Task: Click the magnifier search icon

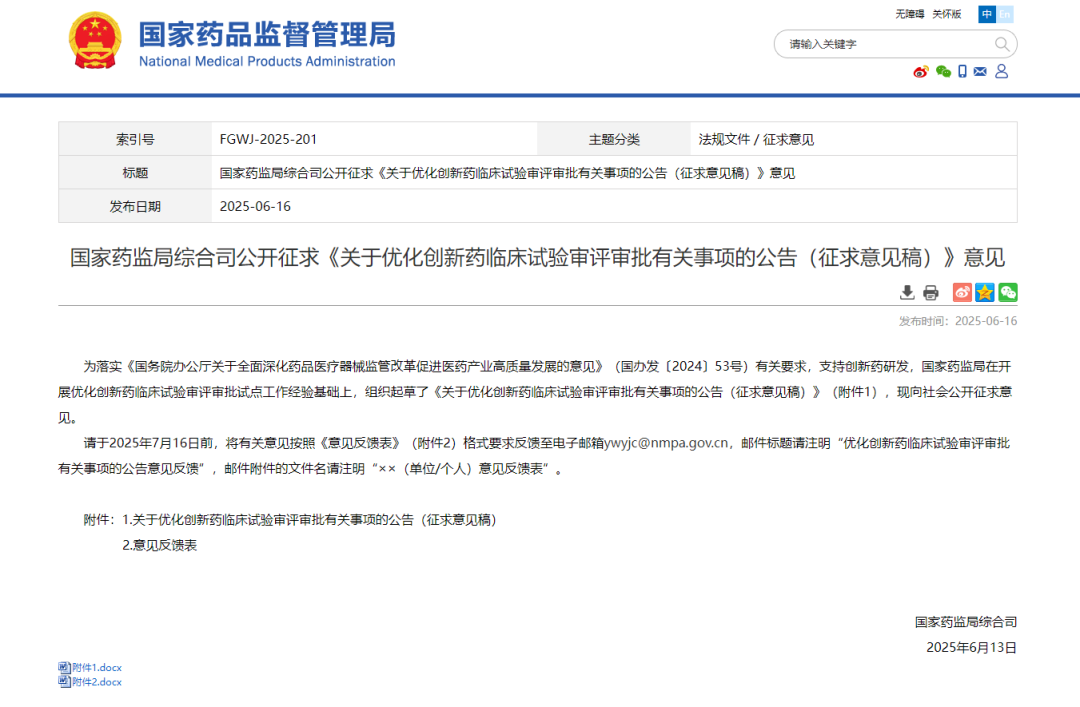Action: 1002,44
